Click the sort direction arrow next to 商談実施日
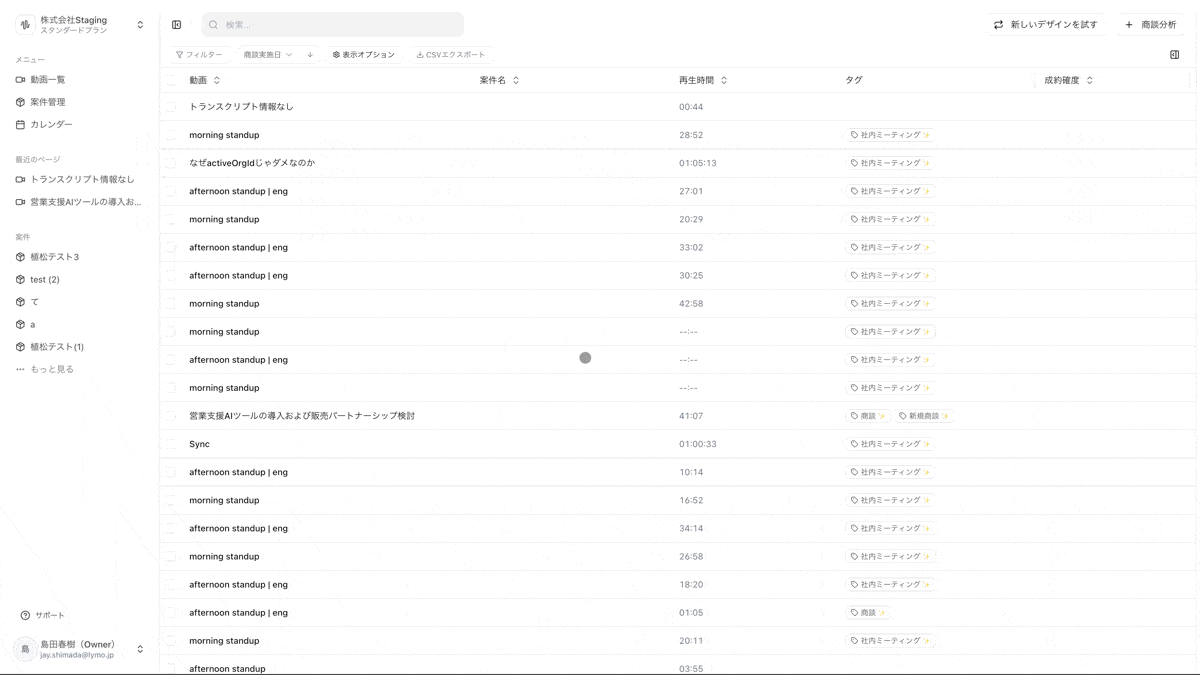Image resolution: width=1200 pixels, height=675 pixels. point(310,55)
